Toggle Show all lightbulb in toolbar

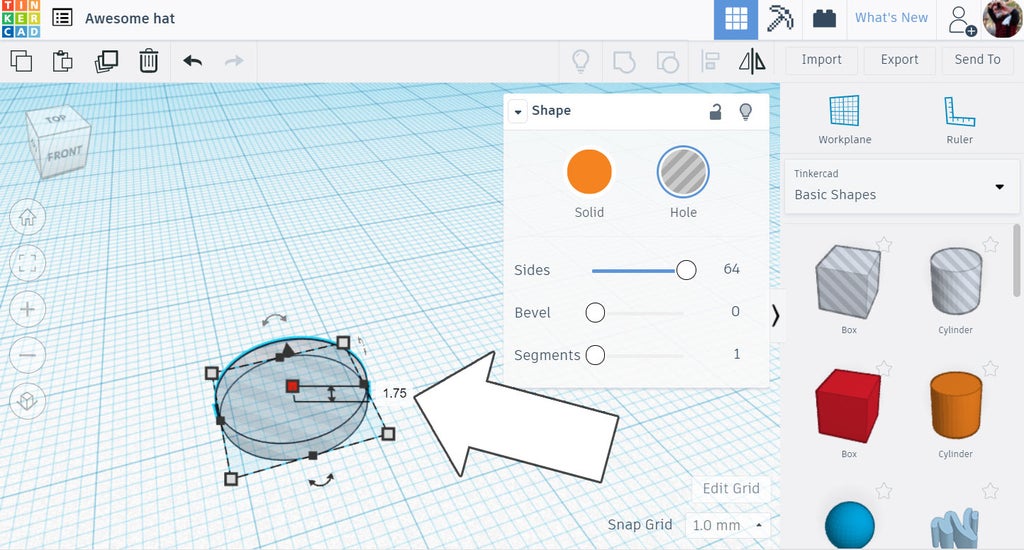point(581,61)
